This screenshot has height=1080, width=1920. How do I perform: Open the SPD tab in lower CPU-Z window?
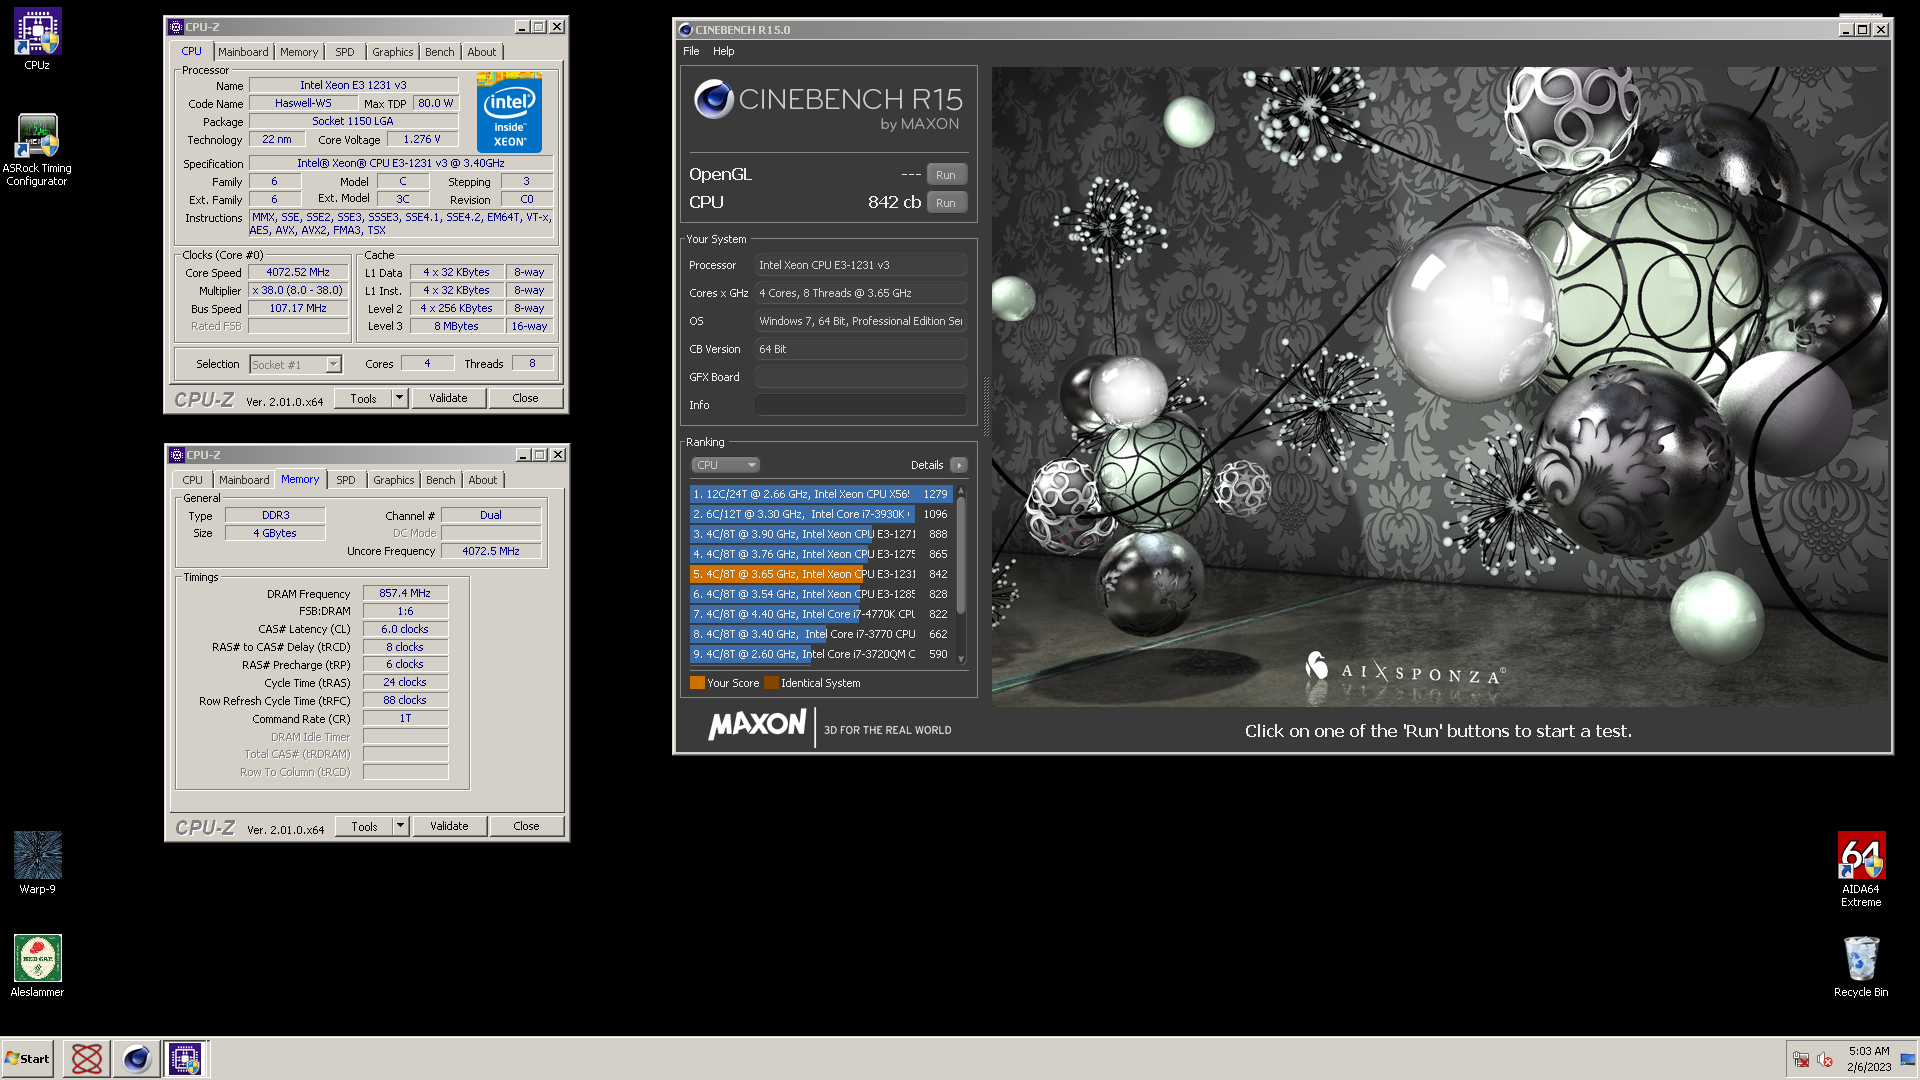click(346, 480)
